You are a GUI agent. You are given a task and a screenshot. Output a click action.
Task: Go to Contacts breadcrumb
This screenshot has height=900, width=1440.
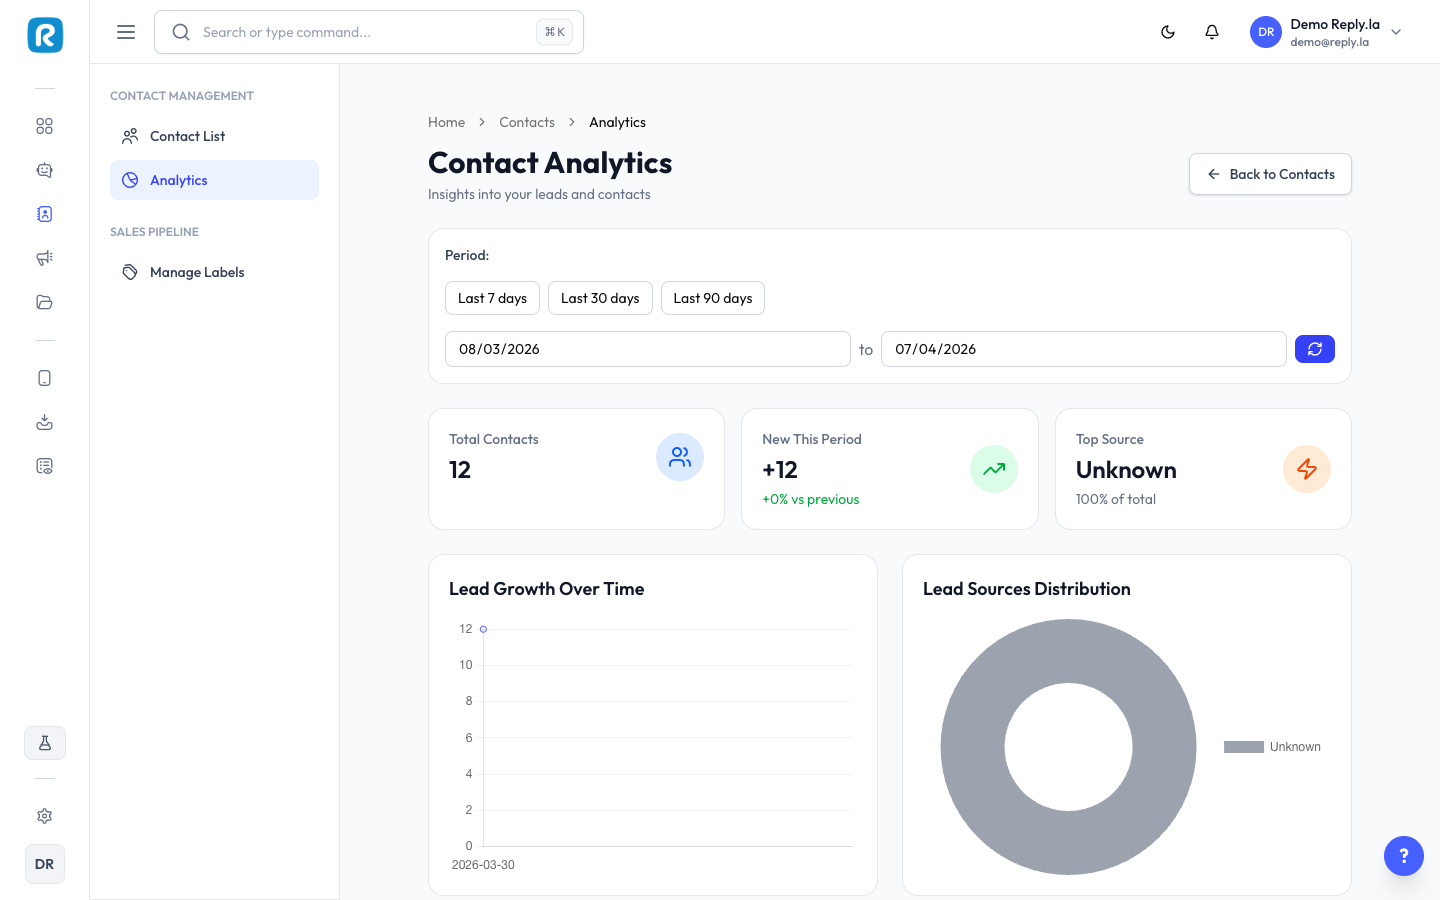(527, 122)
